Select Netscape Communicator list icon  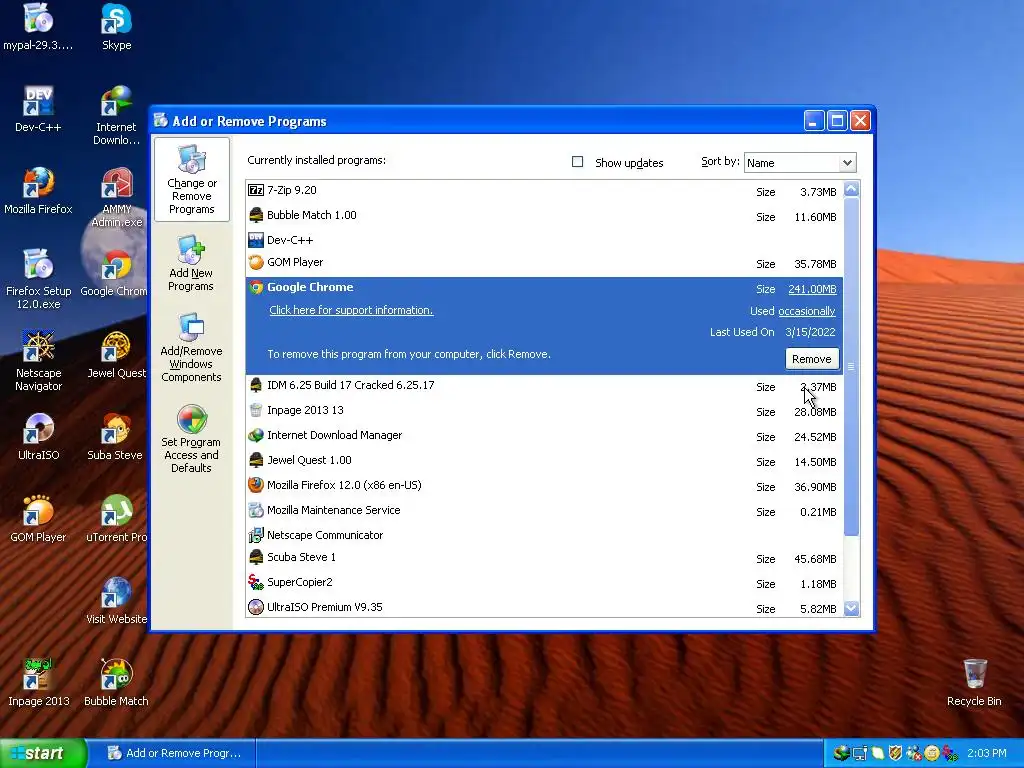tap(256, 535)
